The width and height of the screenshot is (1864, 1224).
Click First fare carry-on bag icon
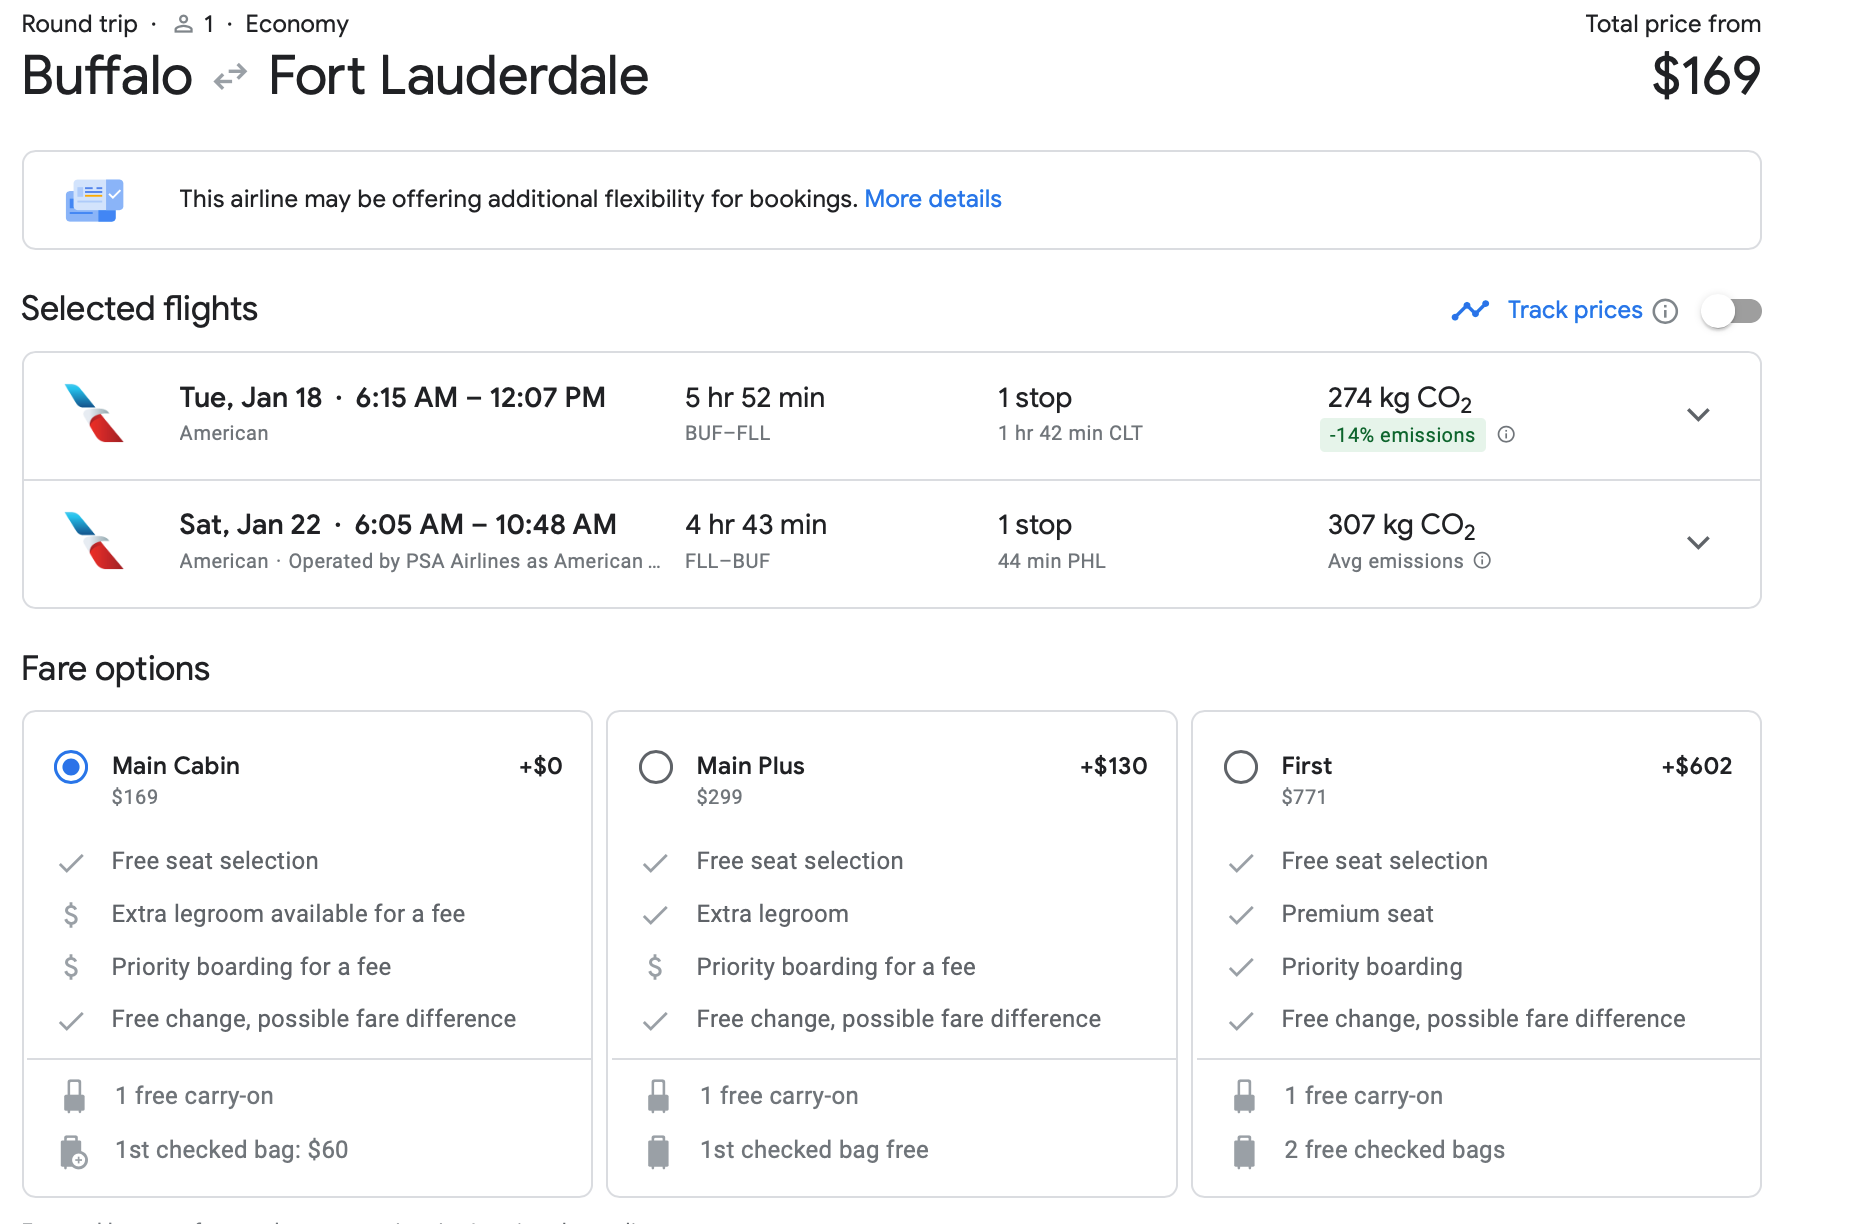coord(1244,1096)
